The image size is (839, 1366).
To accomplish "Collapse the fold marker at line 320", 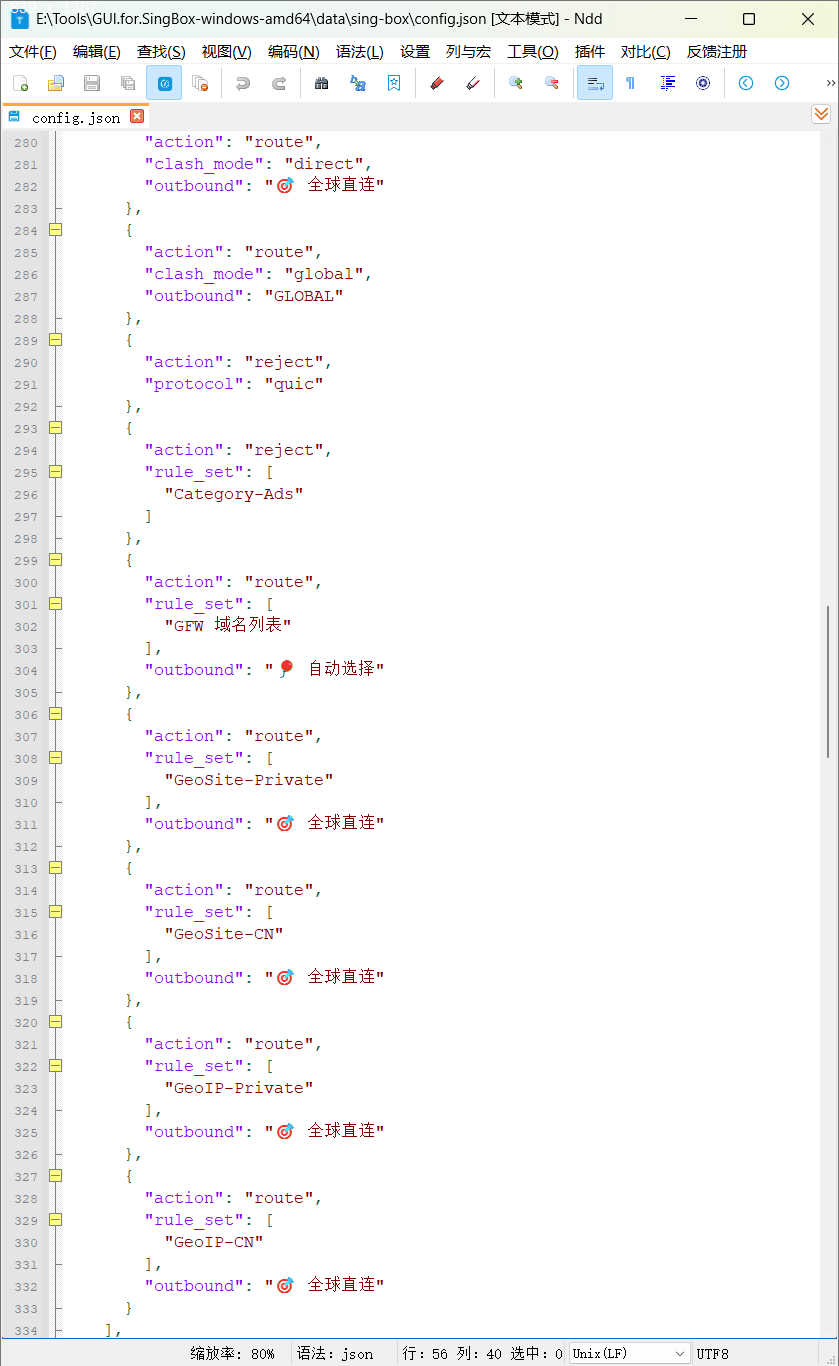I will (x=56, y=1022).
